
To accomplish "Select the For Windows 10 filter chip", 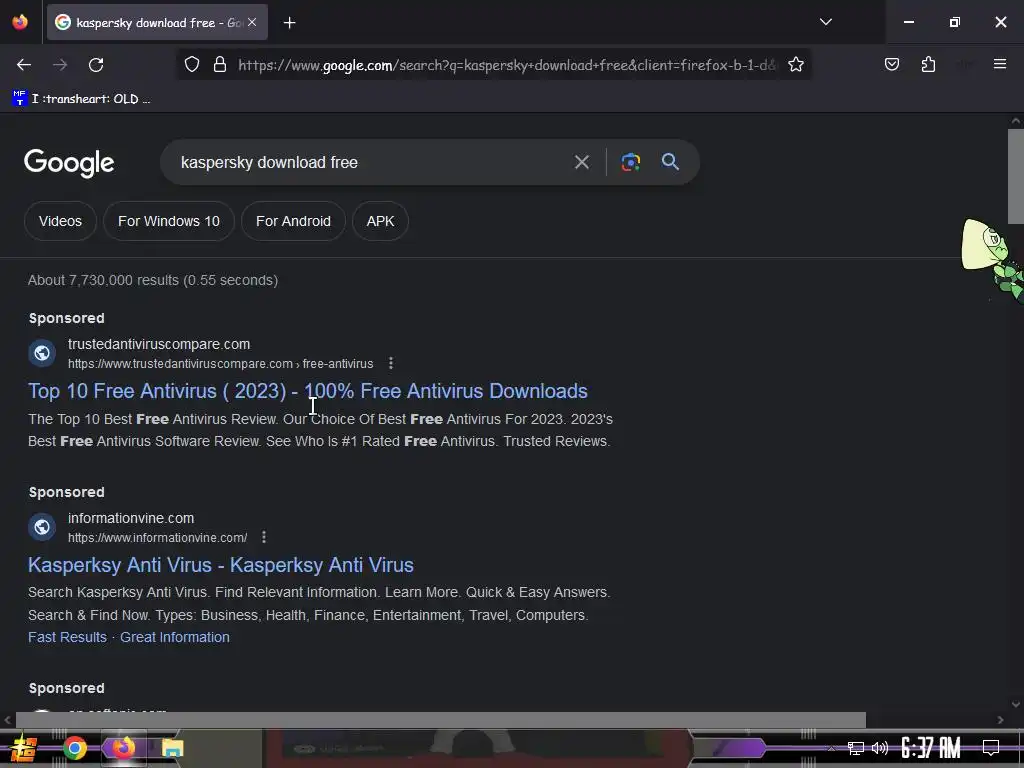I will [168, 221].
